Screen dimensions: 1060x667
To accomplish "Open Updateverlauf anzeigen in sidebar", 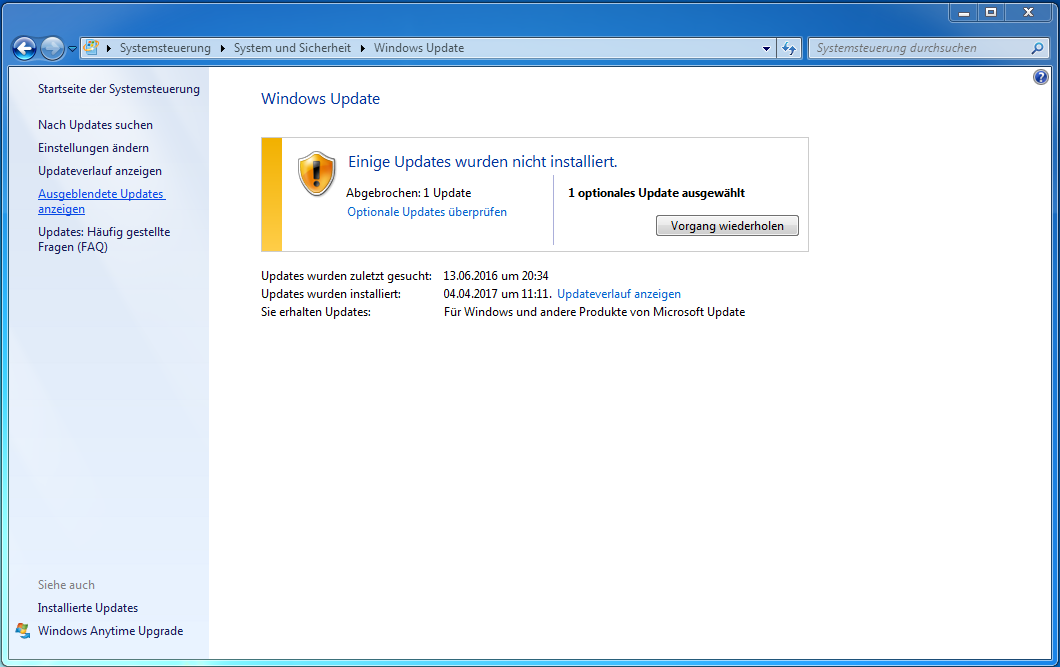I will coord(100,171).
